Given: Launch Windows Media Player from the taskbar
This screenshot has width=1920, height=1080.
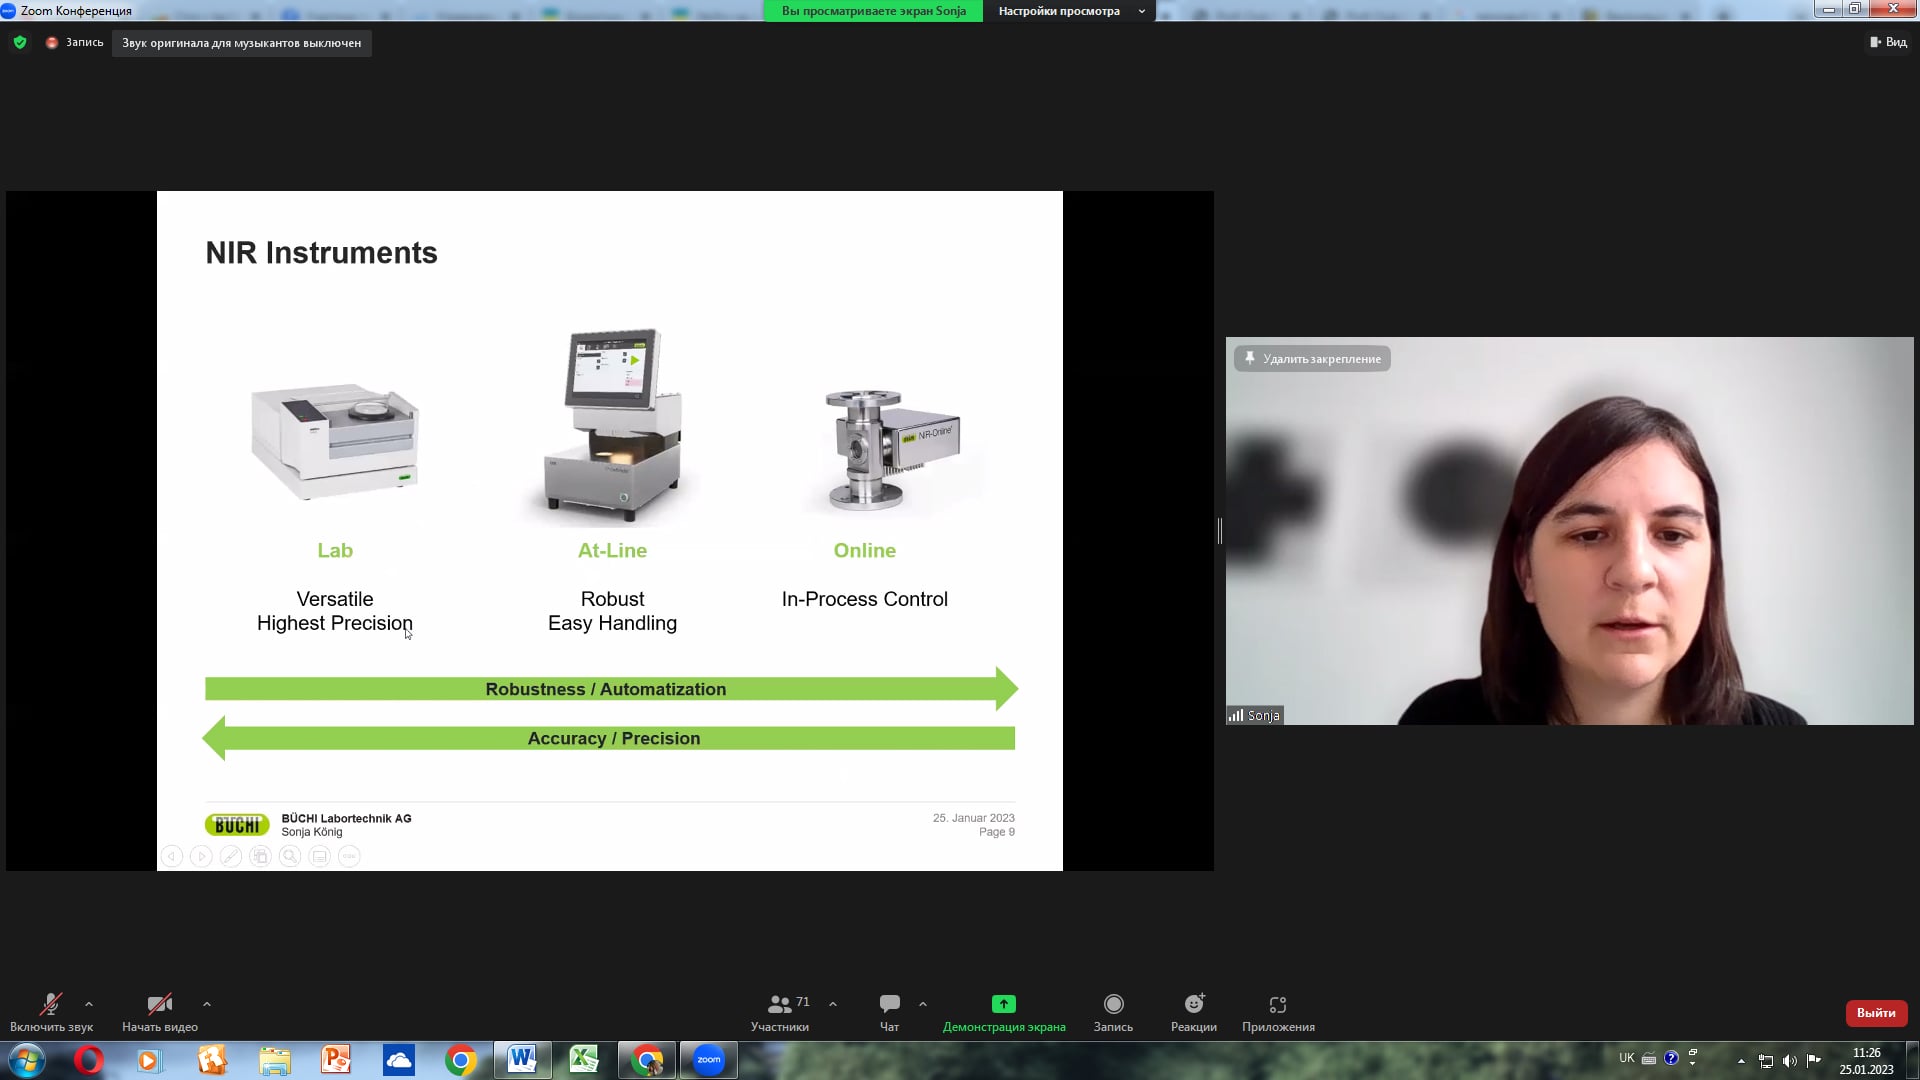Looking at the screenshot, I should tap(149, 1060).
